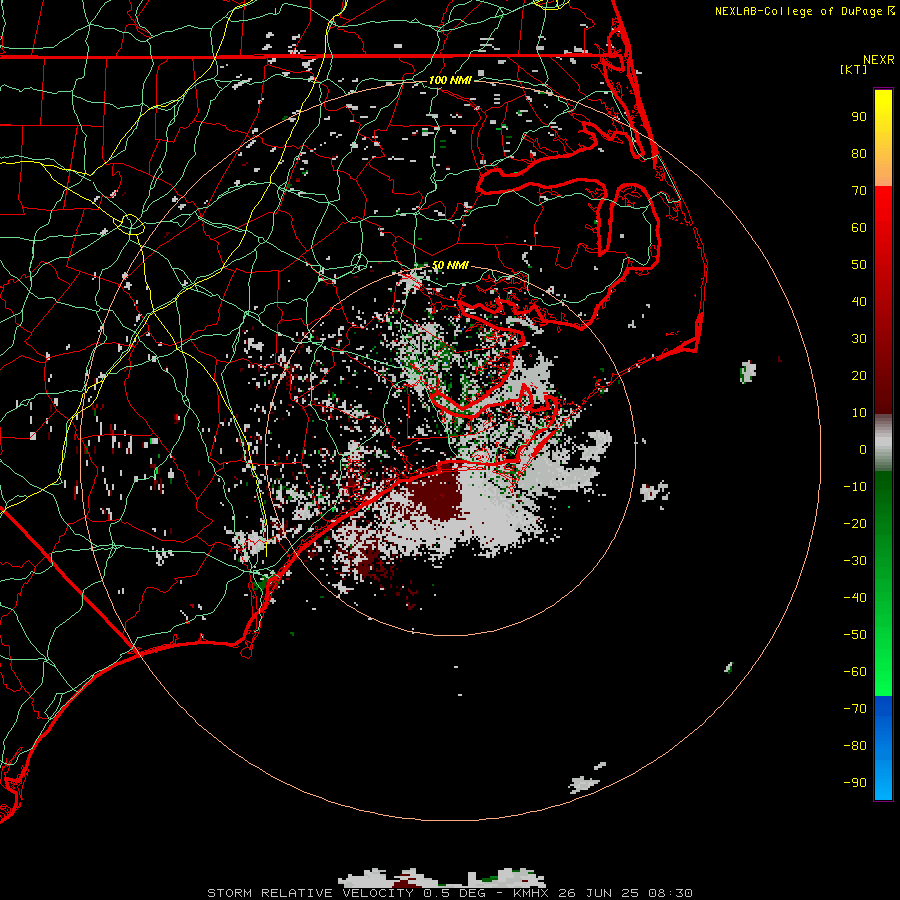Pick the blue segment at the color bar bottom

pos(883,747)
